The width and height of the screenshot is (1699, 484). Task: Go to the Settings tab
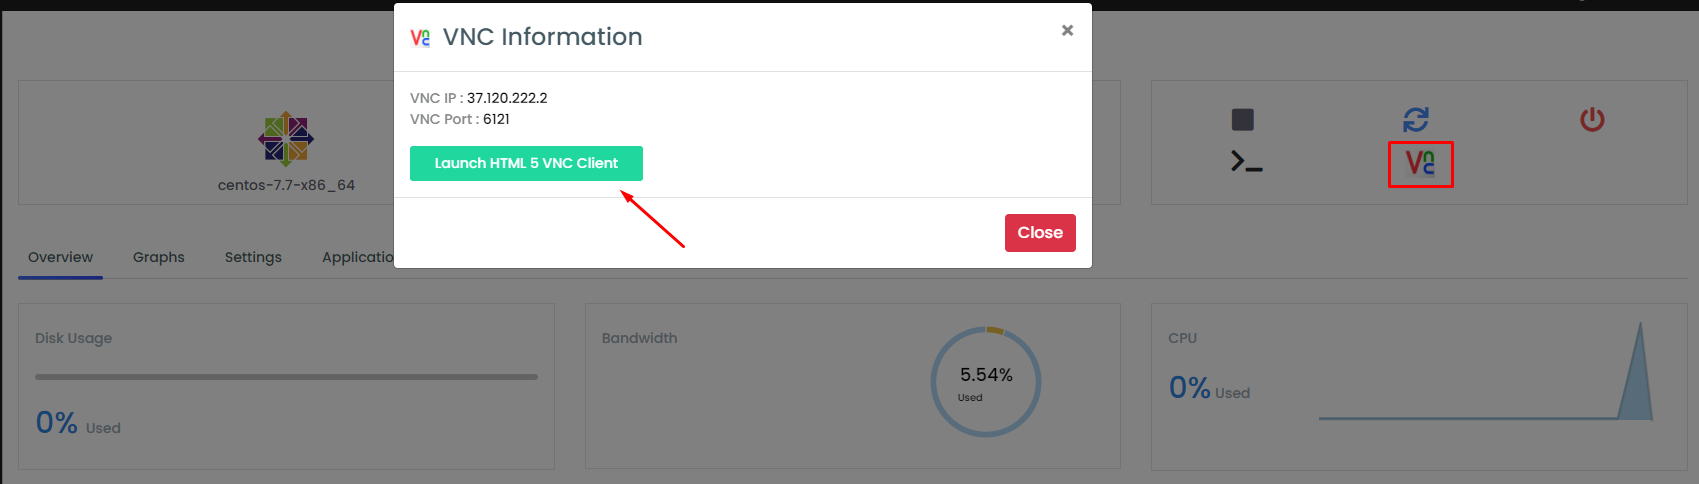coord(253,257)
